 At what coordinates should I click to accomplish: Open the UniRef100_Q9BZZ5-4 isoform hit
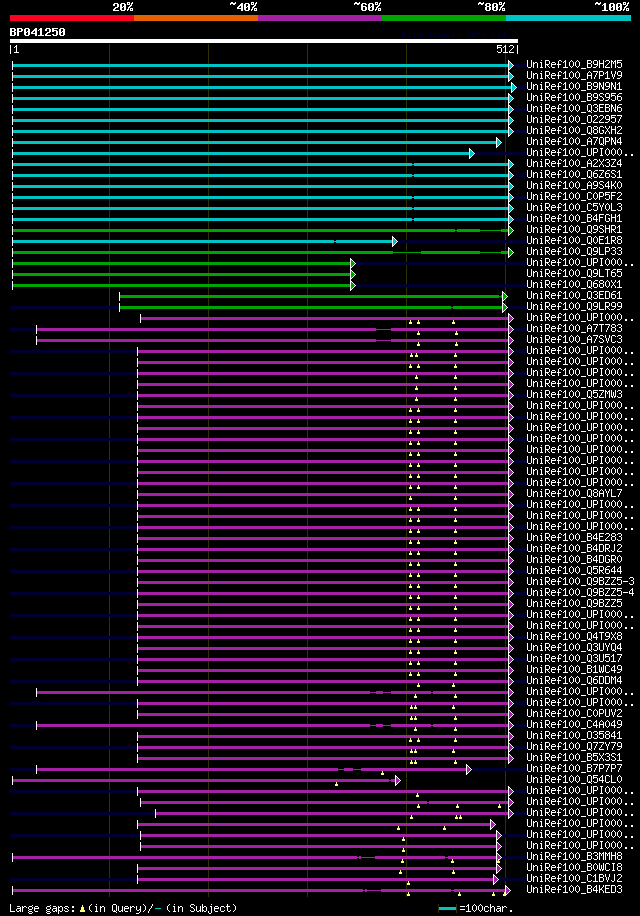[580, 592]
